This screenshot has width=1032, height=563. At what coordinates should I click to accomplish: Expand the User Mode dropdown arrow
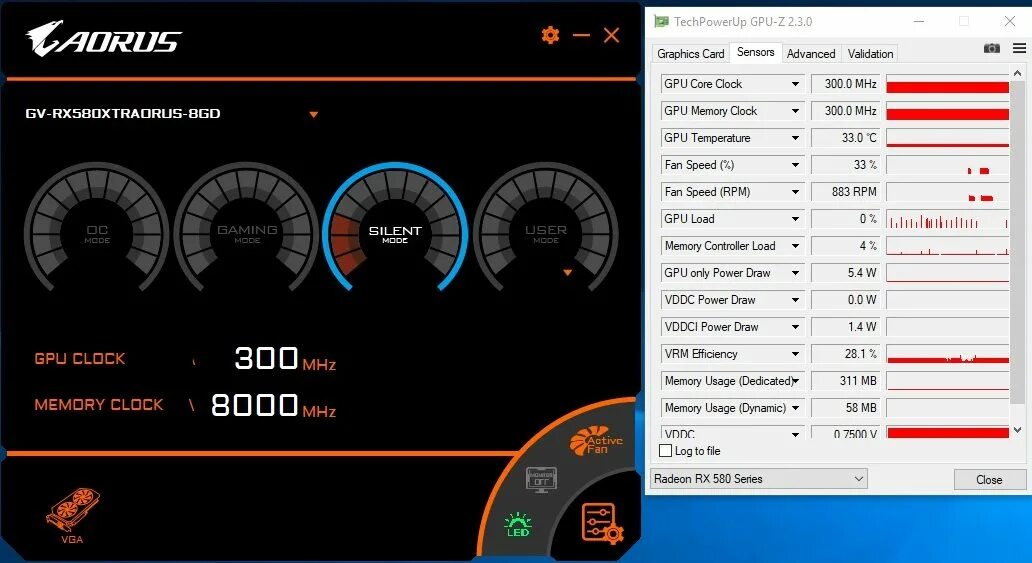tap(567, 273)
